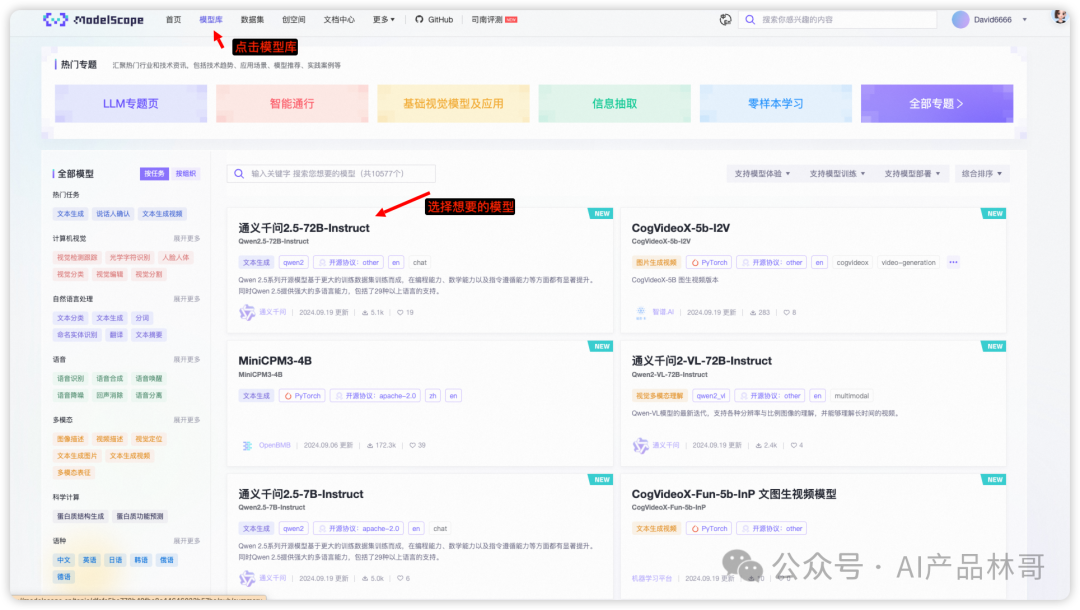The width and height of the screenshot is (1080, 610).
Task: Click the download icon on MiniCPM3-4B card
Action: pyautogui.click(x=370, y=445)
